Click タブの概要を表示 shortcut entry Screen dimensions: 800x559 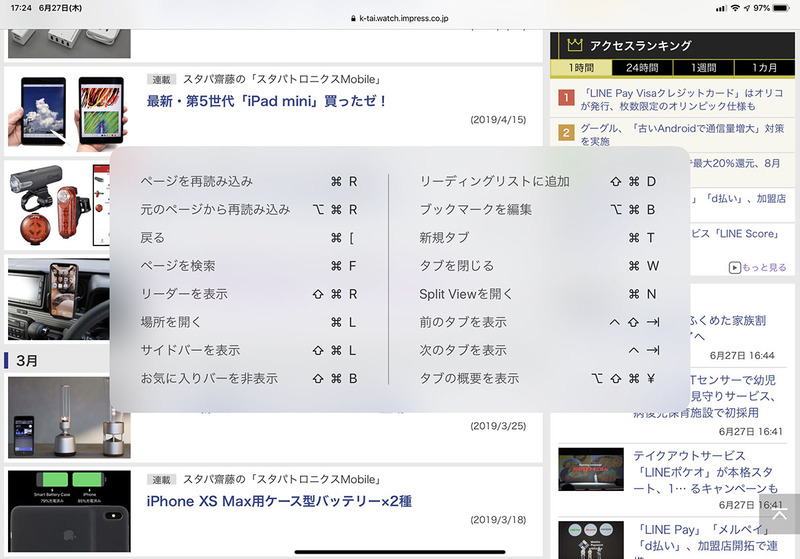(x=539, y=378)
